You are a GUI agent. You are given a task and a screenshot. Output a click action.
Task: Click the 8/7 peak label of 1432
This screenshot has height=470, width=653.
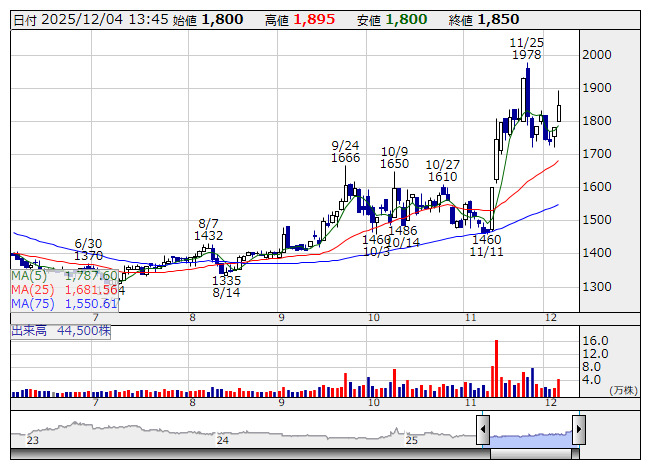(210, 229)
